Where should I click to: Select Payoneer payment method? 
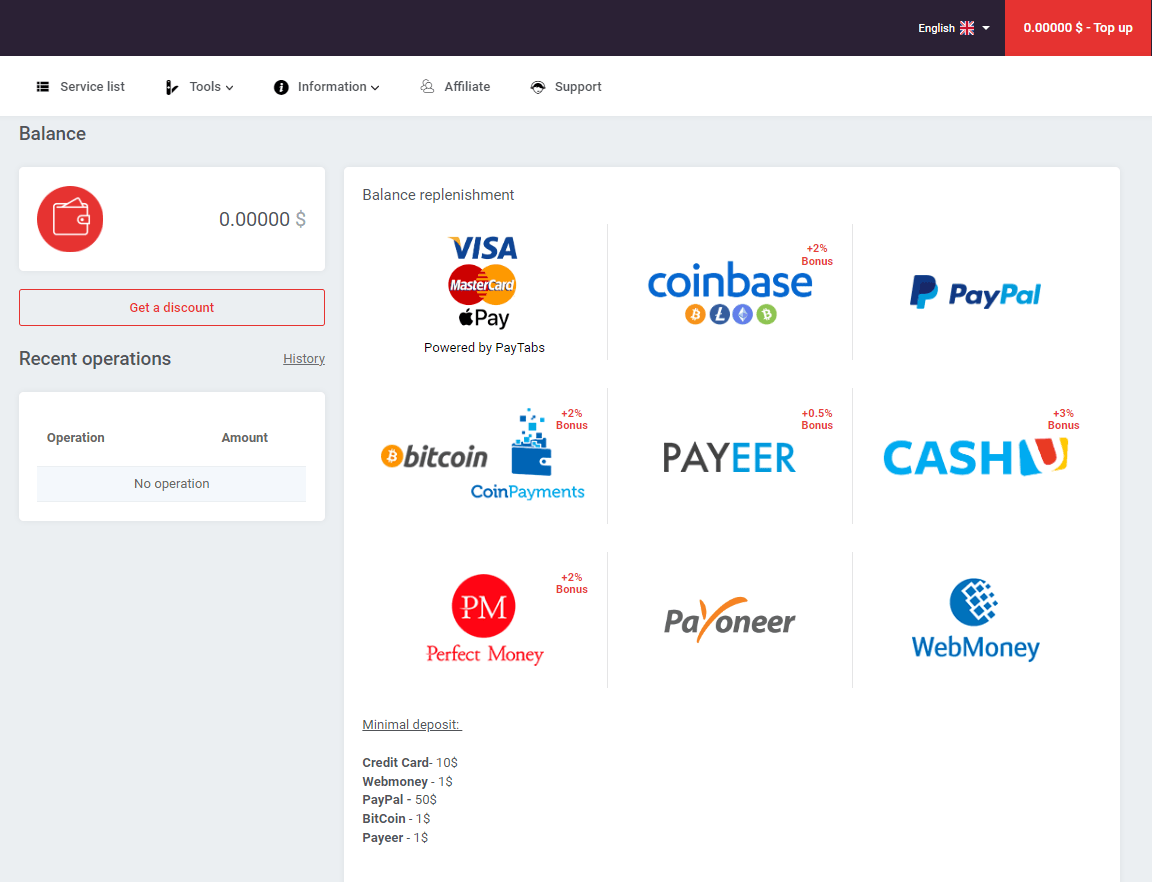point(730,620)
